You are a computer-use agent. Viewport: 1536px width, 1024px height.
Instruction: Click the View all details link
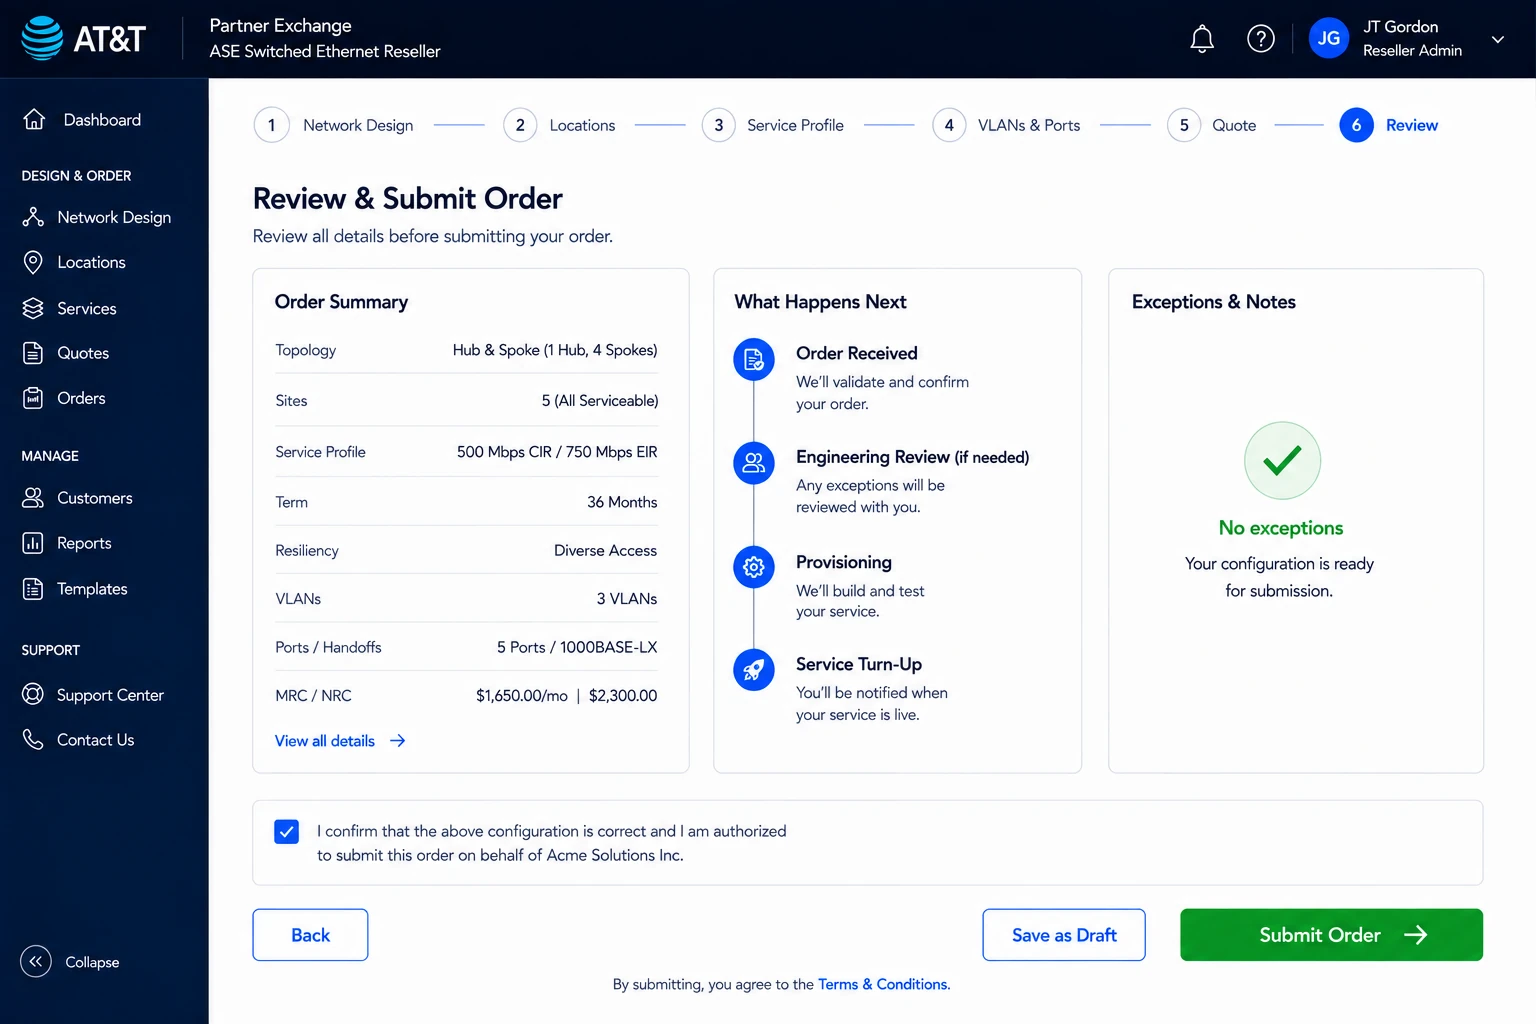pyautogui.click(x=325, y=741)
